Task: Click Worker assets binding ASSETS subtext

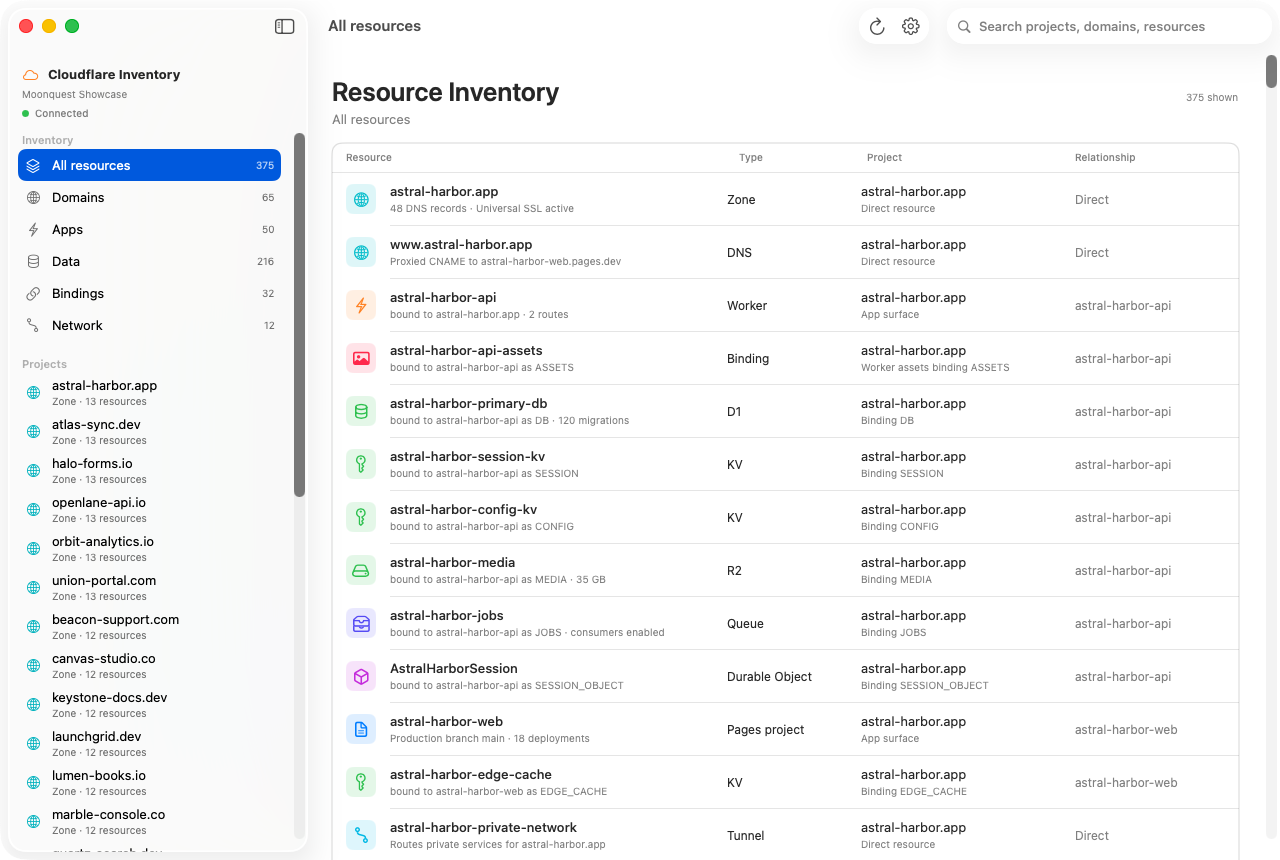Action: click(x=935, y=368)
